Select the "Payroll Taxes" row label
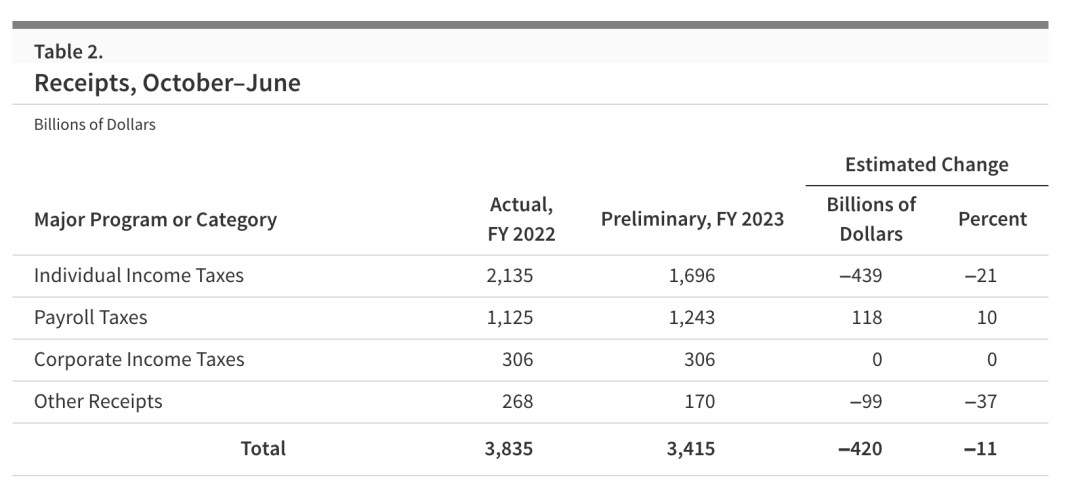The width and height of the screenshot is (1080, 488). click(x=90, y=317)
